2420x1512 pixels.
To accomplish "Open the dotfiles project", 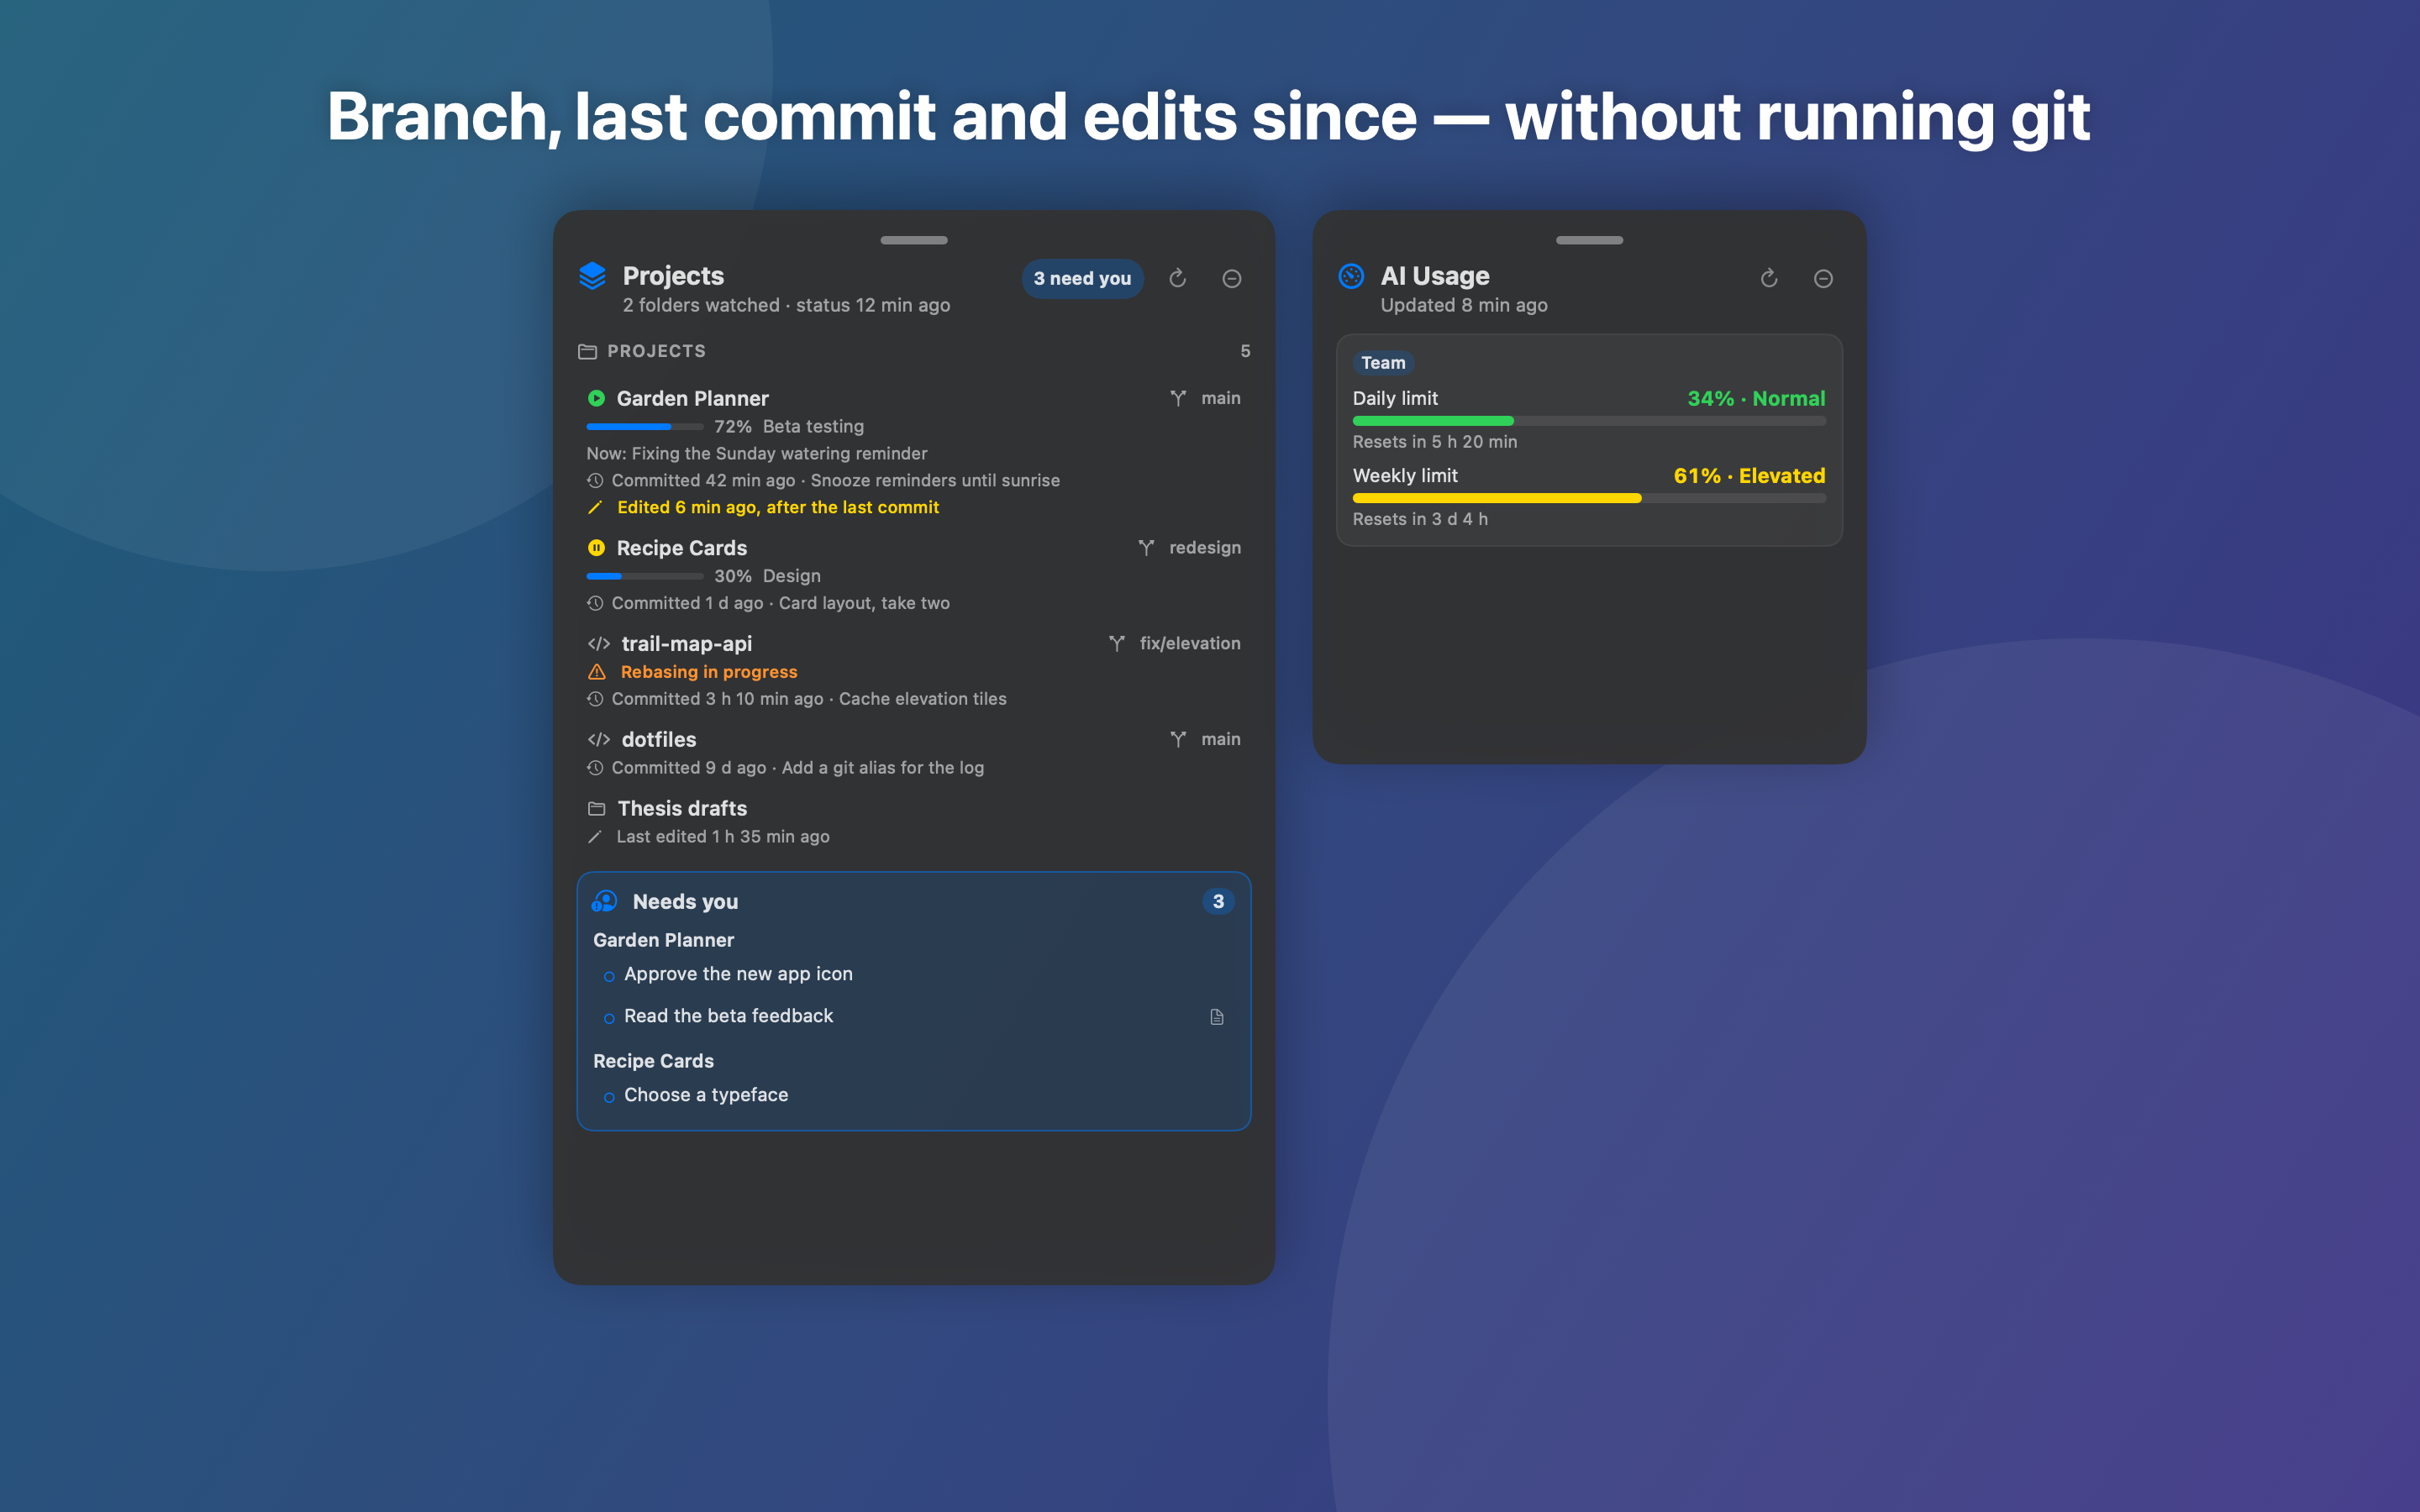I will click(x=659, y=739).
